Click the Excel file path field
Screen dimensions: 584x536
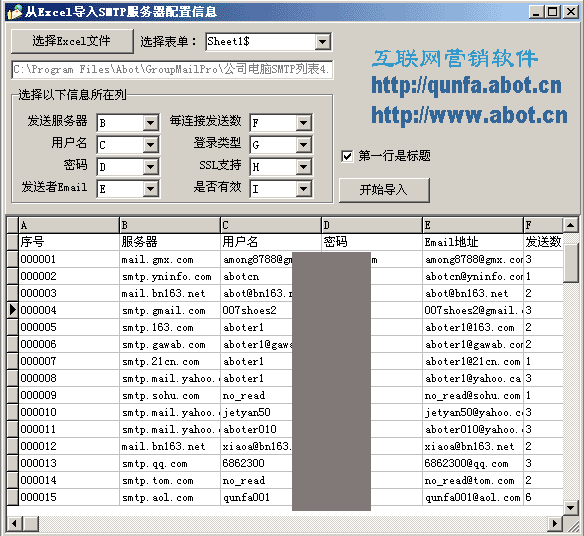click(172, 70)
